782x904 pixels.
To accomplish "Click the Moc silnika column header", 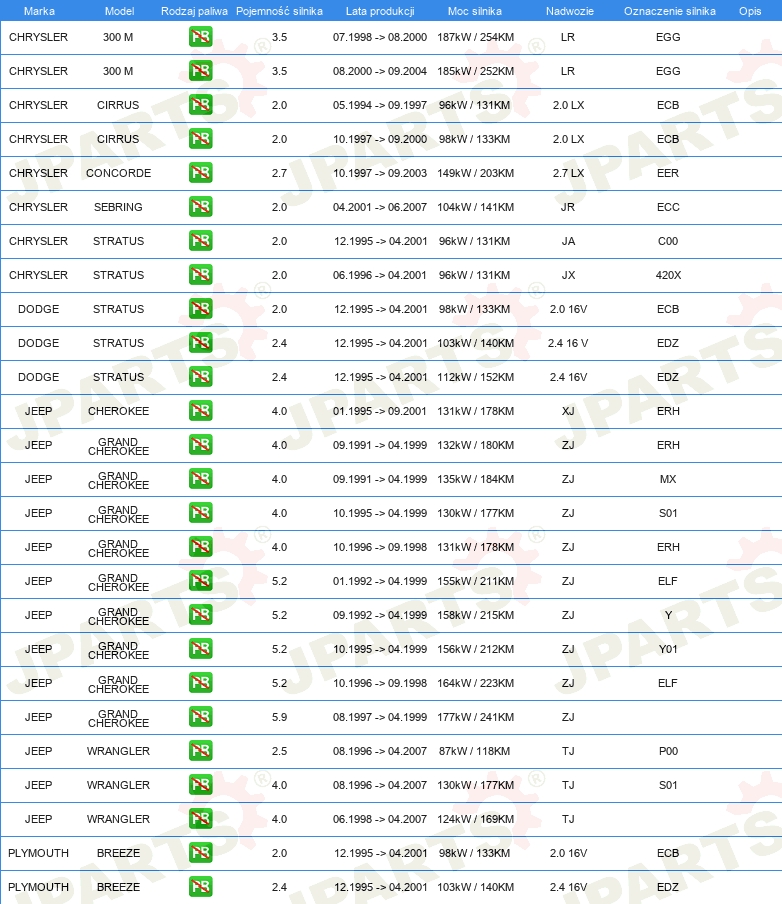I will click(475, 11).
